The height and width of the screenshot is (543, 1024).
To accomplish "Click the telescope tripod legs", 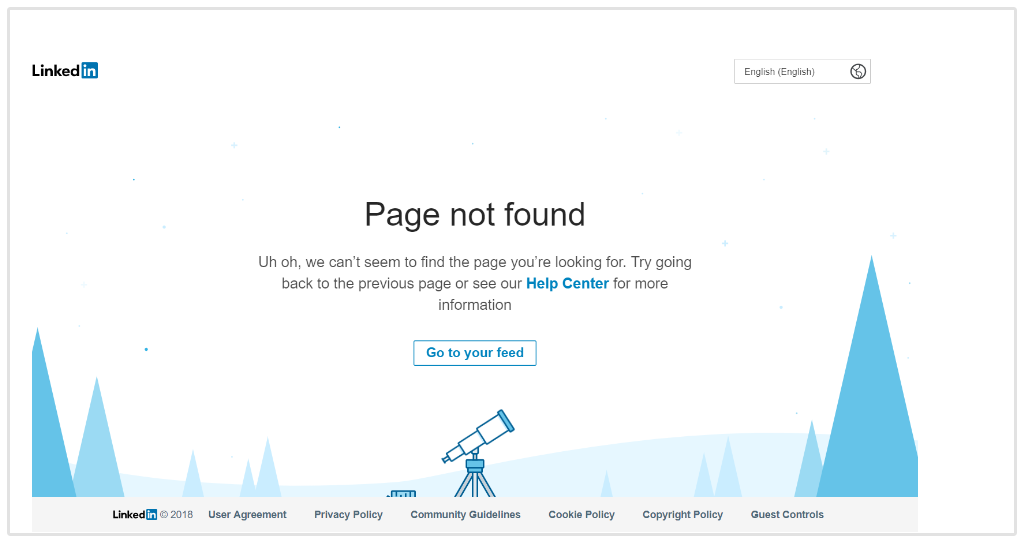I will [475, 484].
